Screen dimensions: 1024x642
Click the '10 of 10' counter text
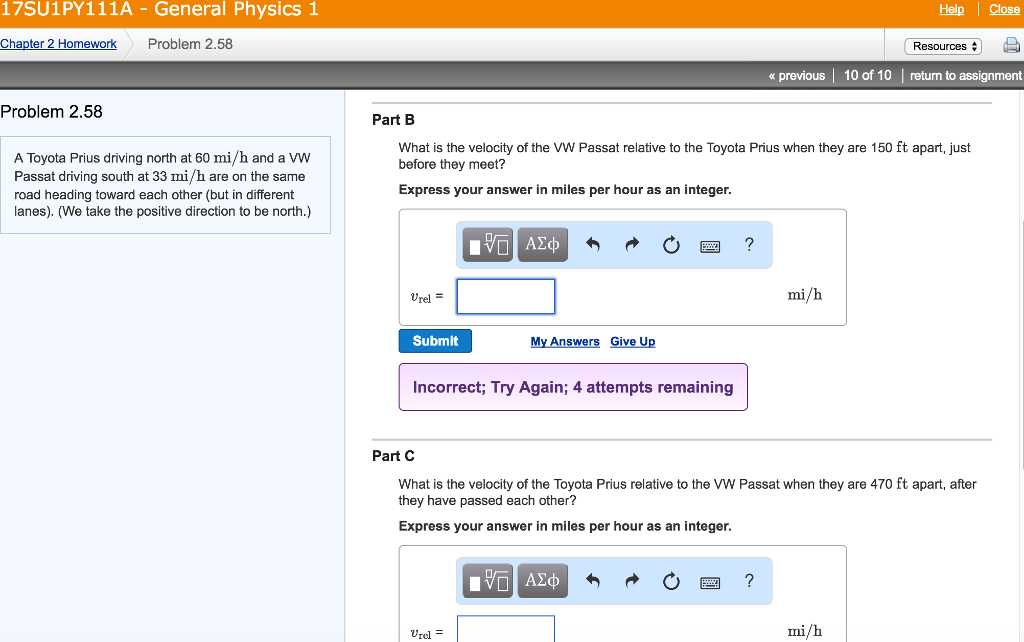(x=867, y=76)
